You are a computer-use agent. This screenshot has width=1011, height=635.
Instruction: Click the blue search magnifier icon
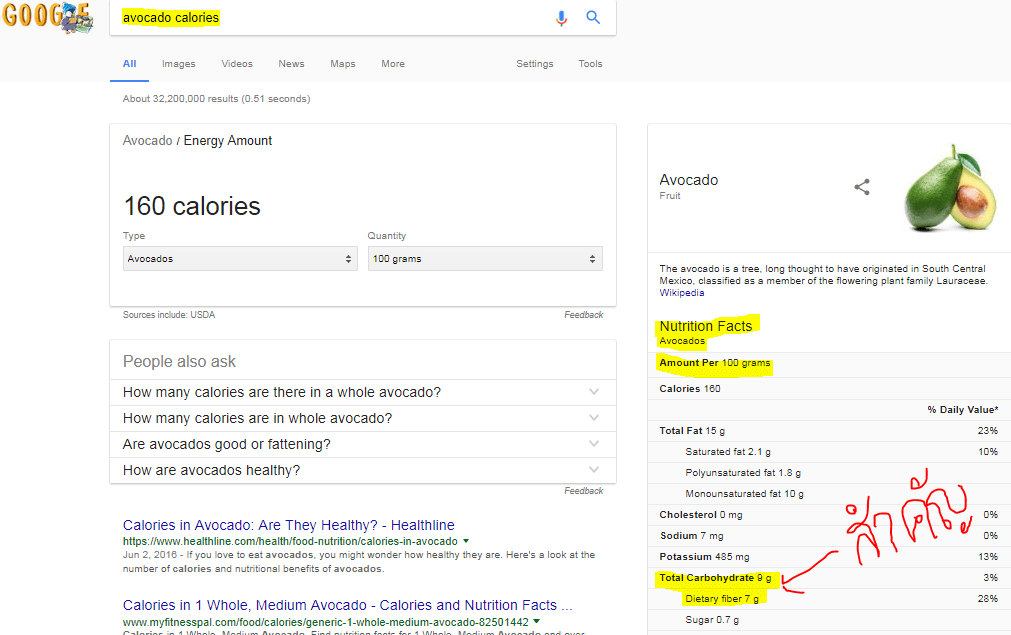[593, 18]
